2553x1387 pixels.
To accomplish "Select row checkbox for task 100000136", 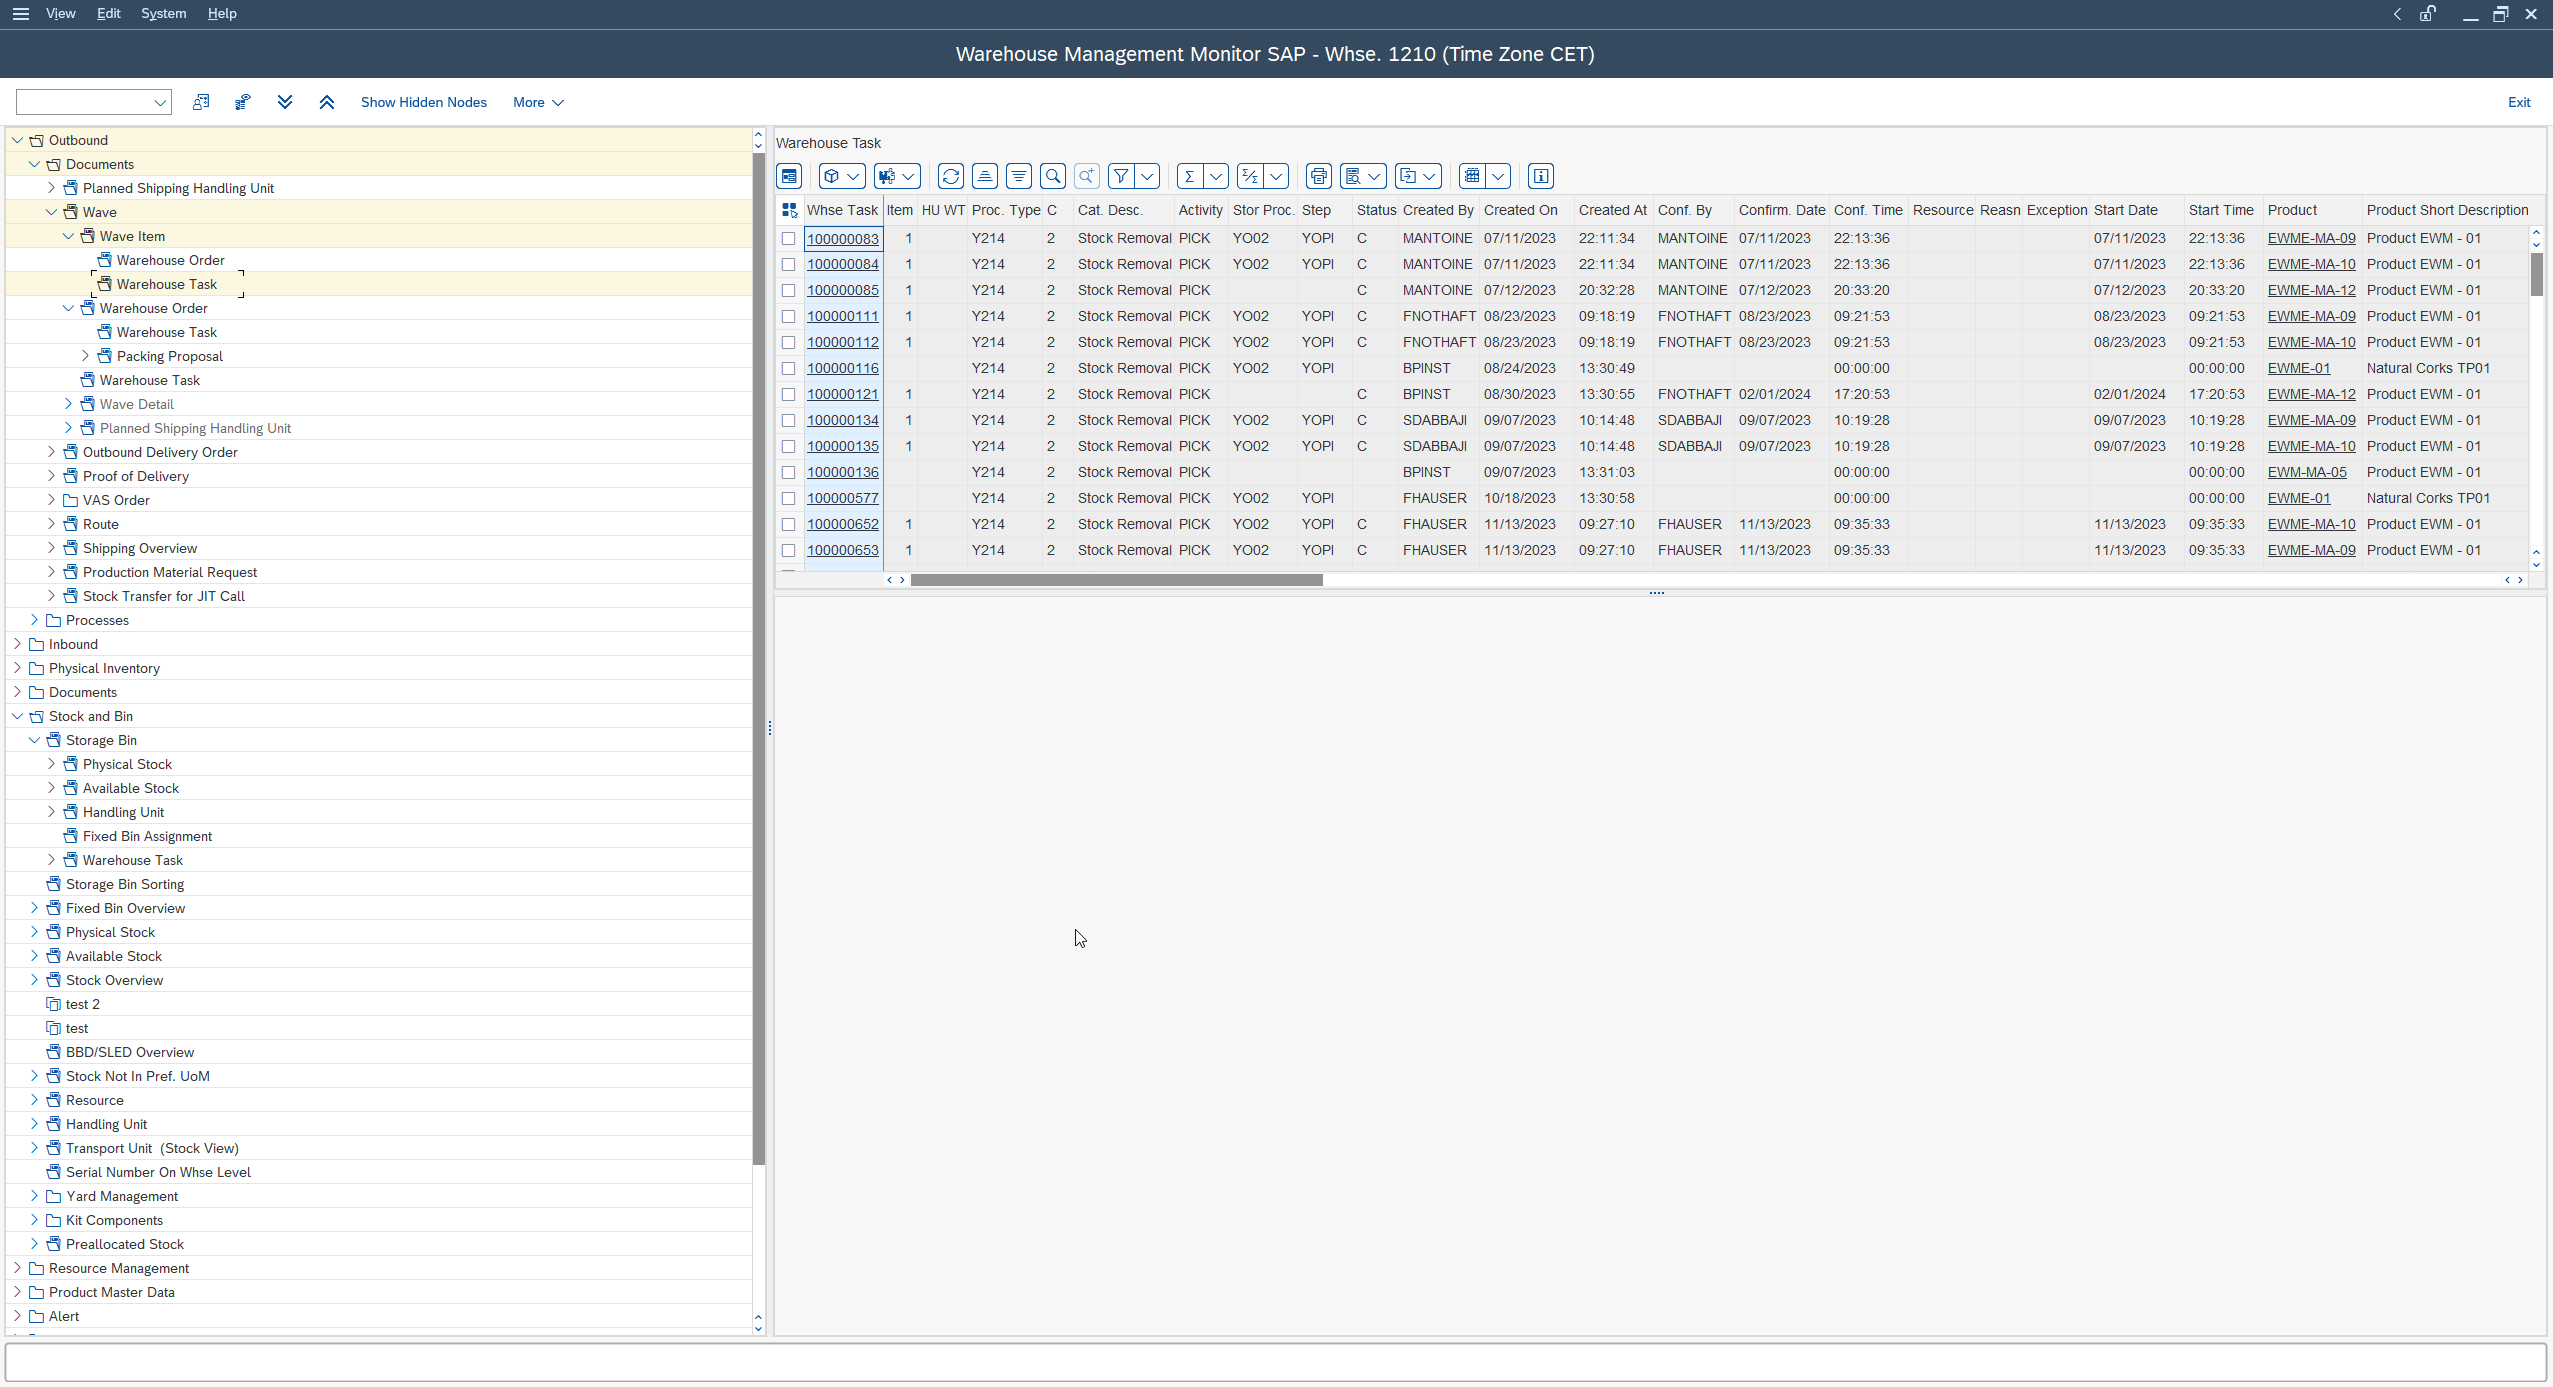I will 788,472.
